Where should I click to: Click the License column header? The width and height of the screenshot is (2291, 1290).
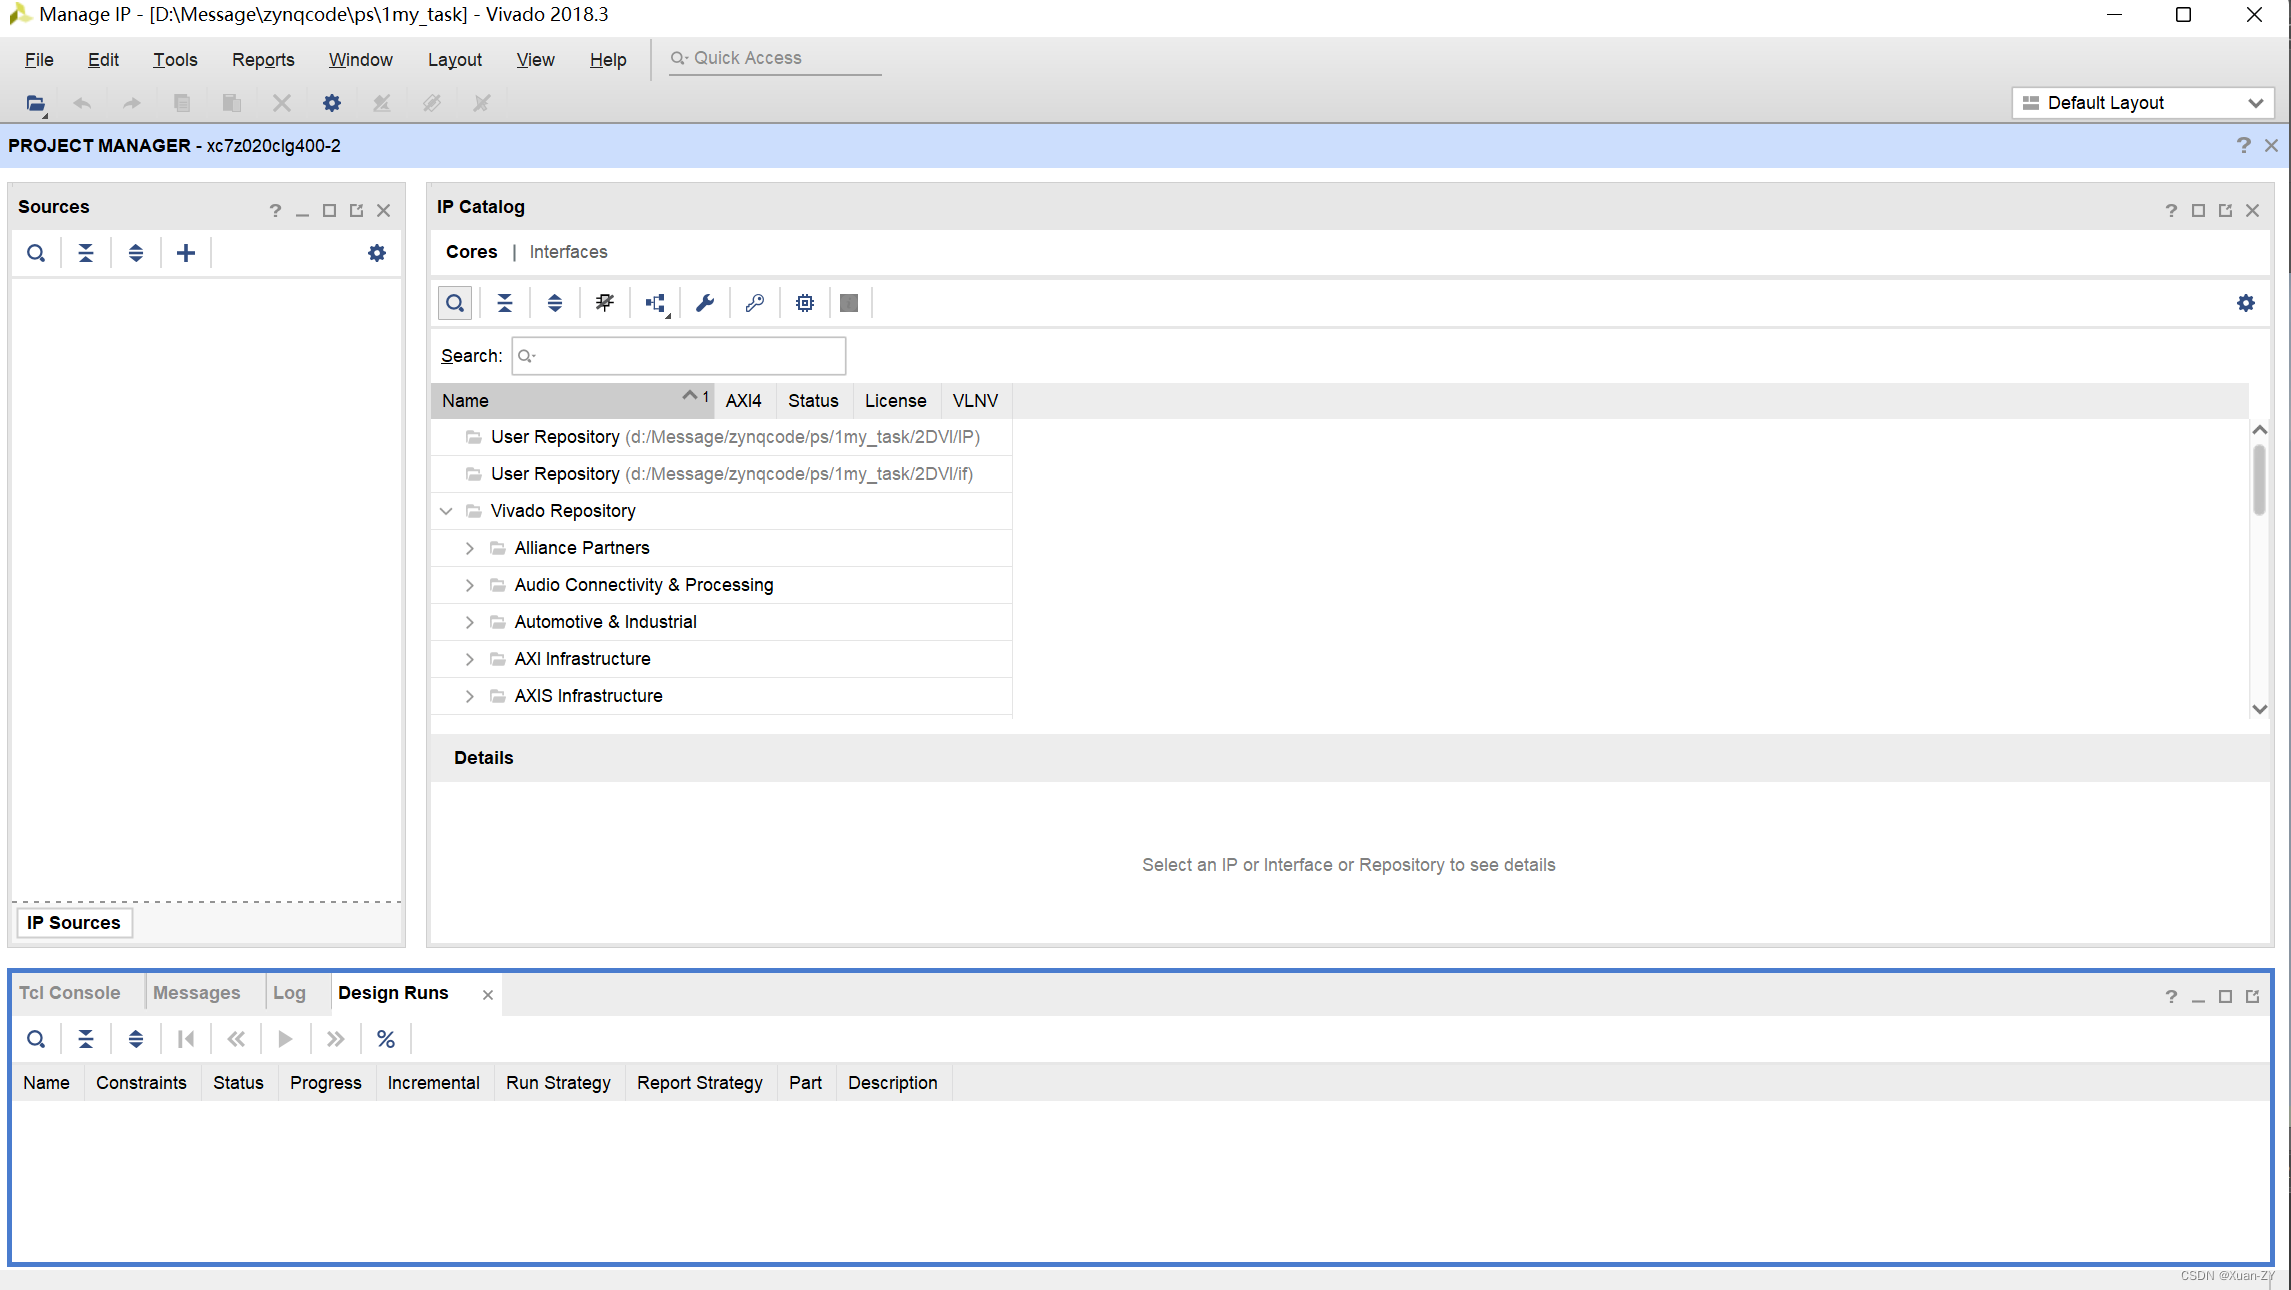coord(895,401)
